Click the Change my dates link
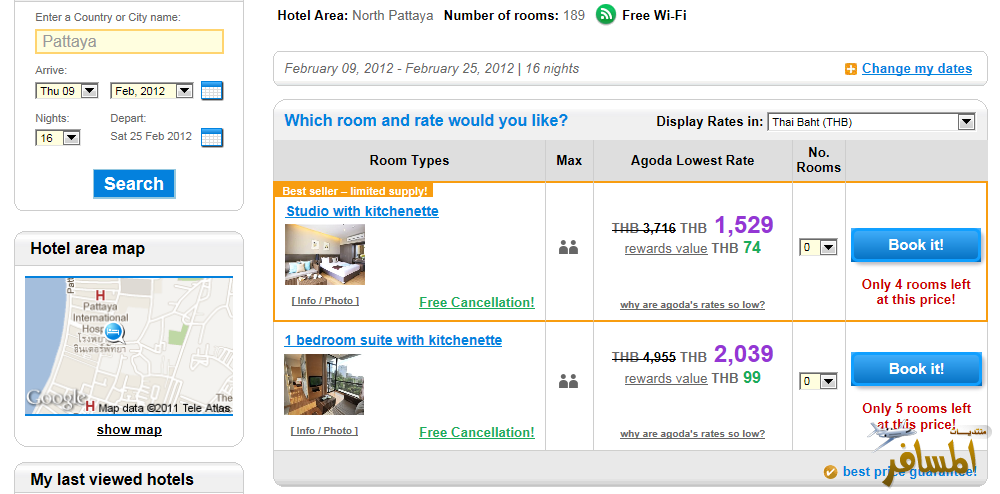This screenshot has width=1000, height=494. click(x=917, y=69)
